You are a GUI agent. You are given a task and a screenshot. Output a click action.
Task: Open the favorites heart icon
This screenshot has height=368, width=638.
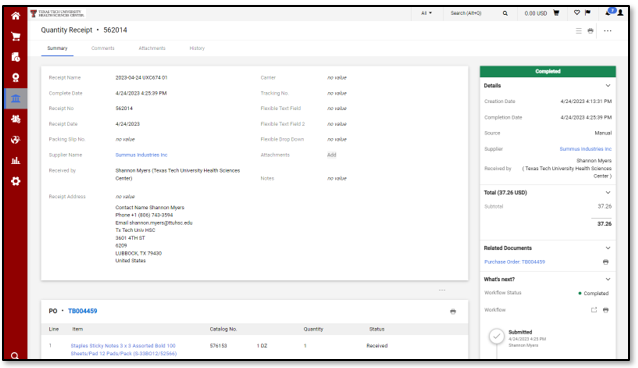577,13
